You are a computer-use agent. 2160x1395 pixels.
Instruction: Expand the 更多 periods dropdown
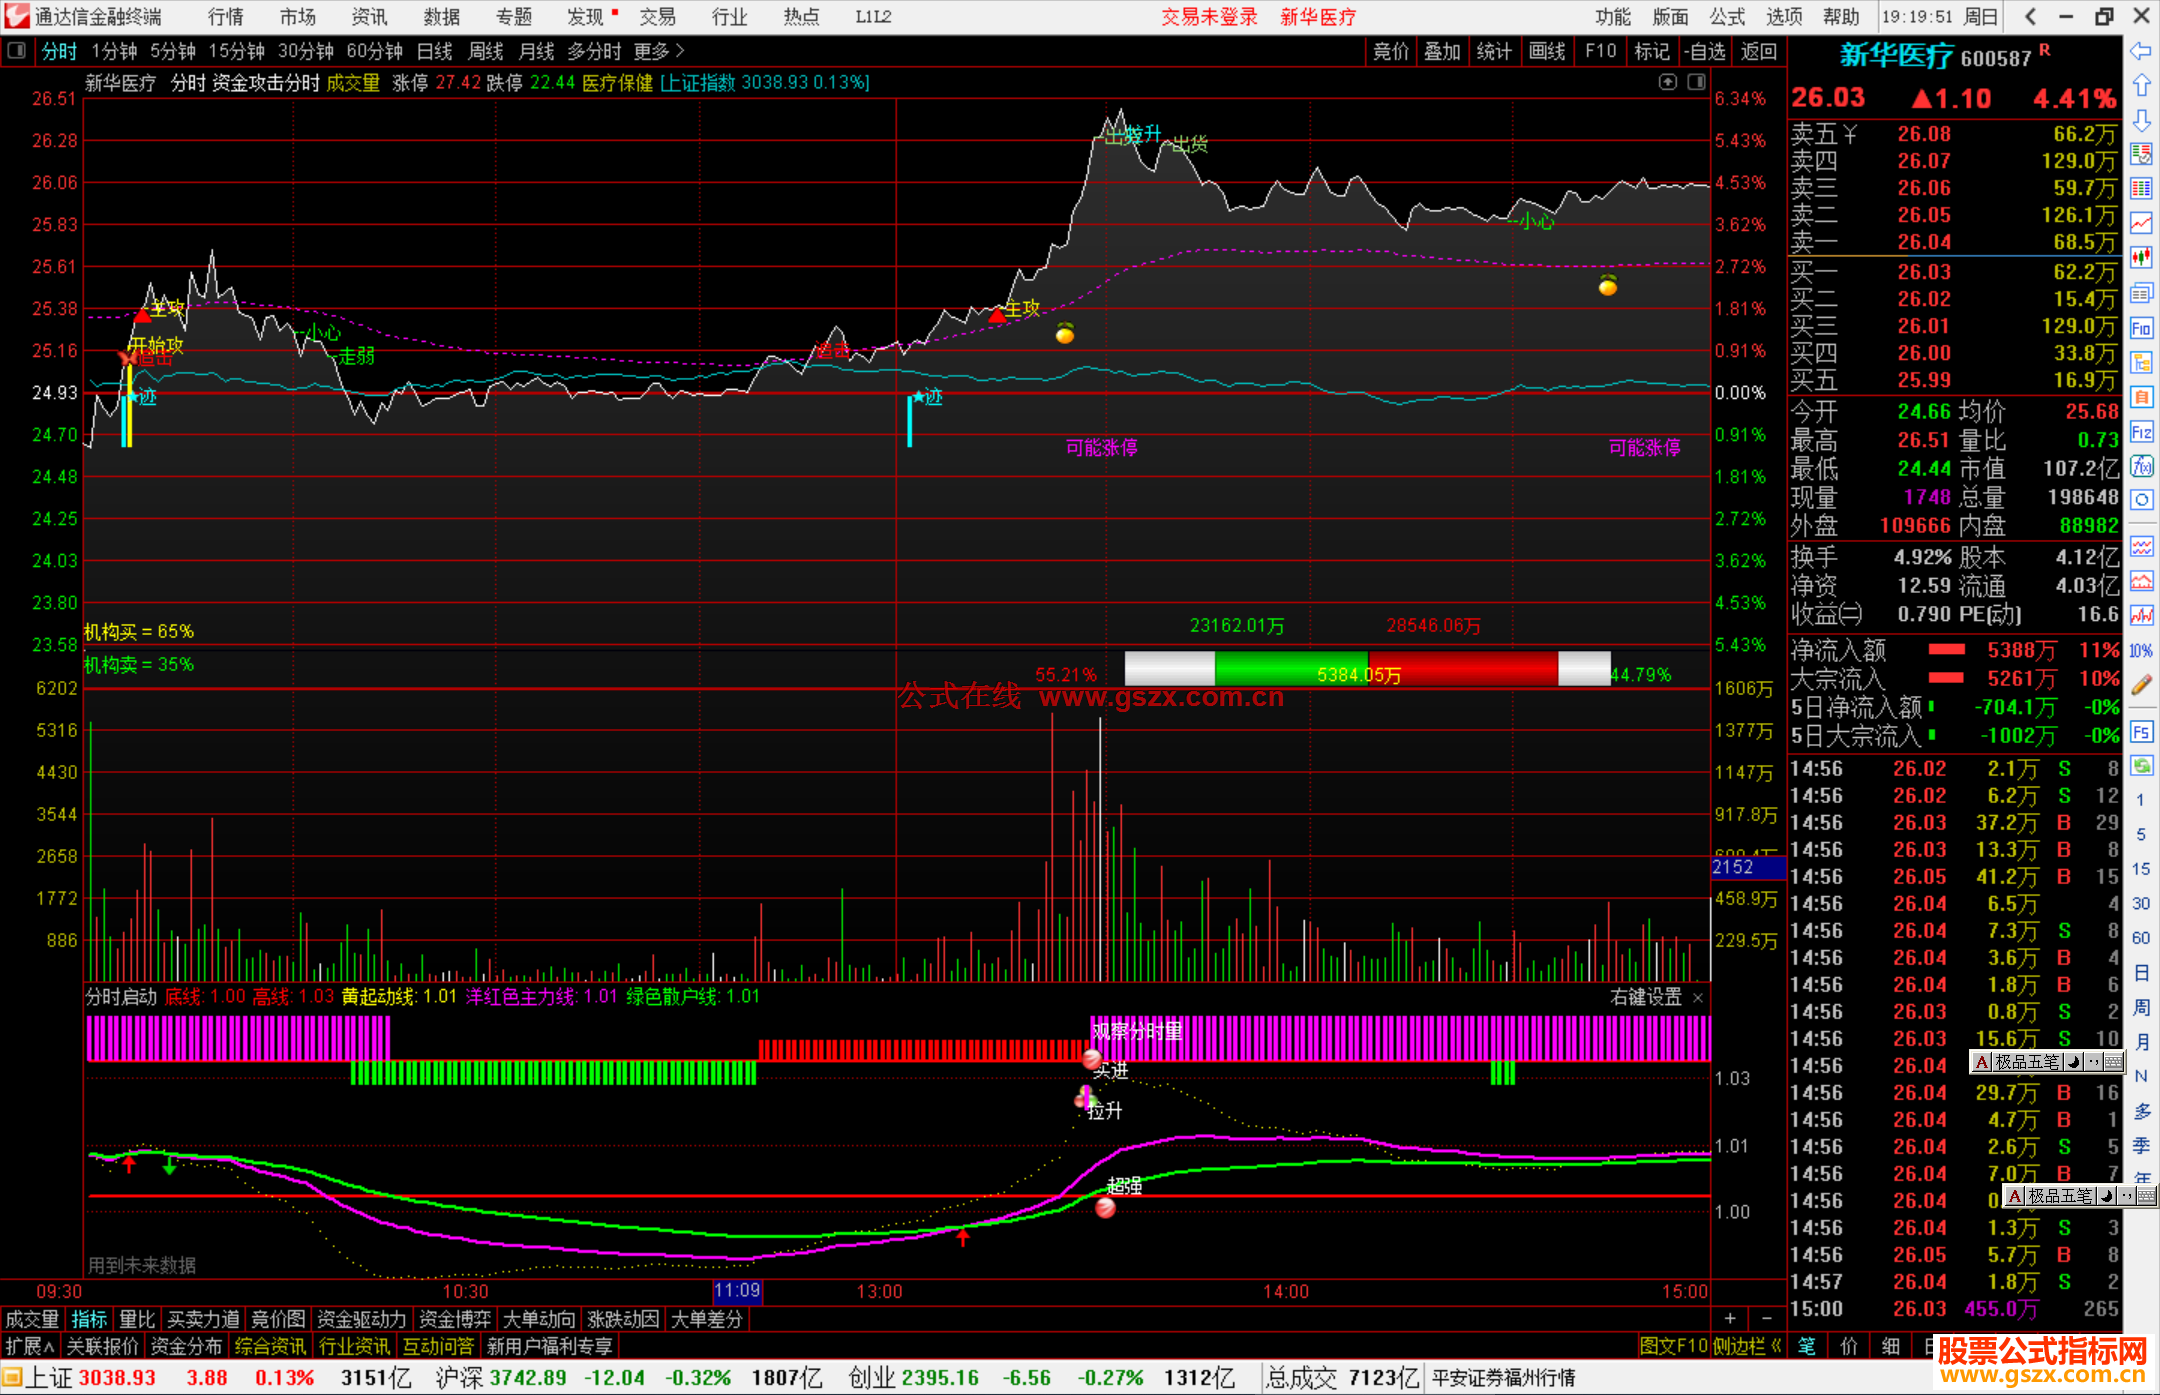coord(659,51)
